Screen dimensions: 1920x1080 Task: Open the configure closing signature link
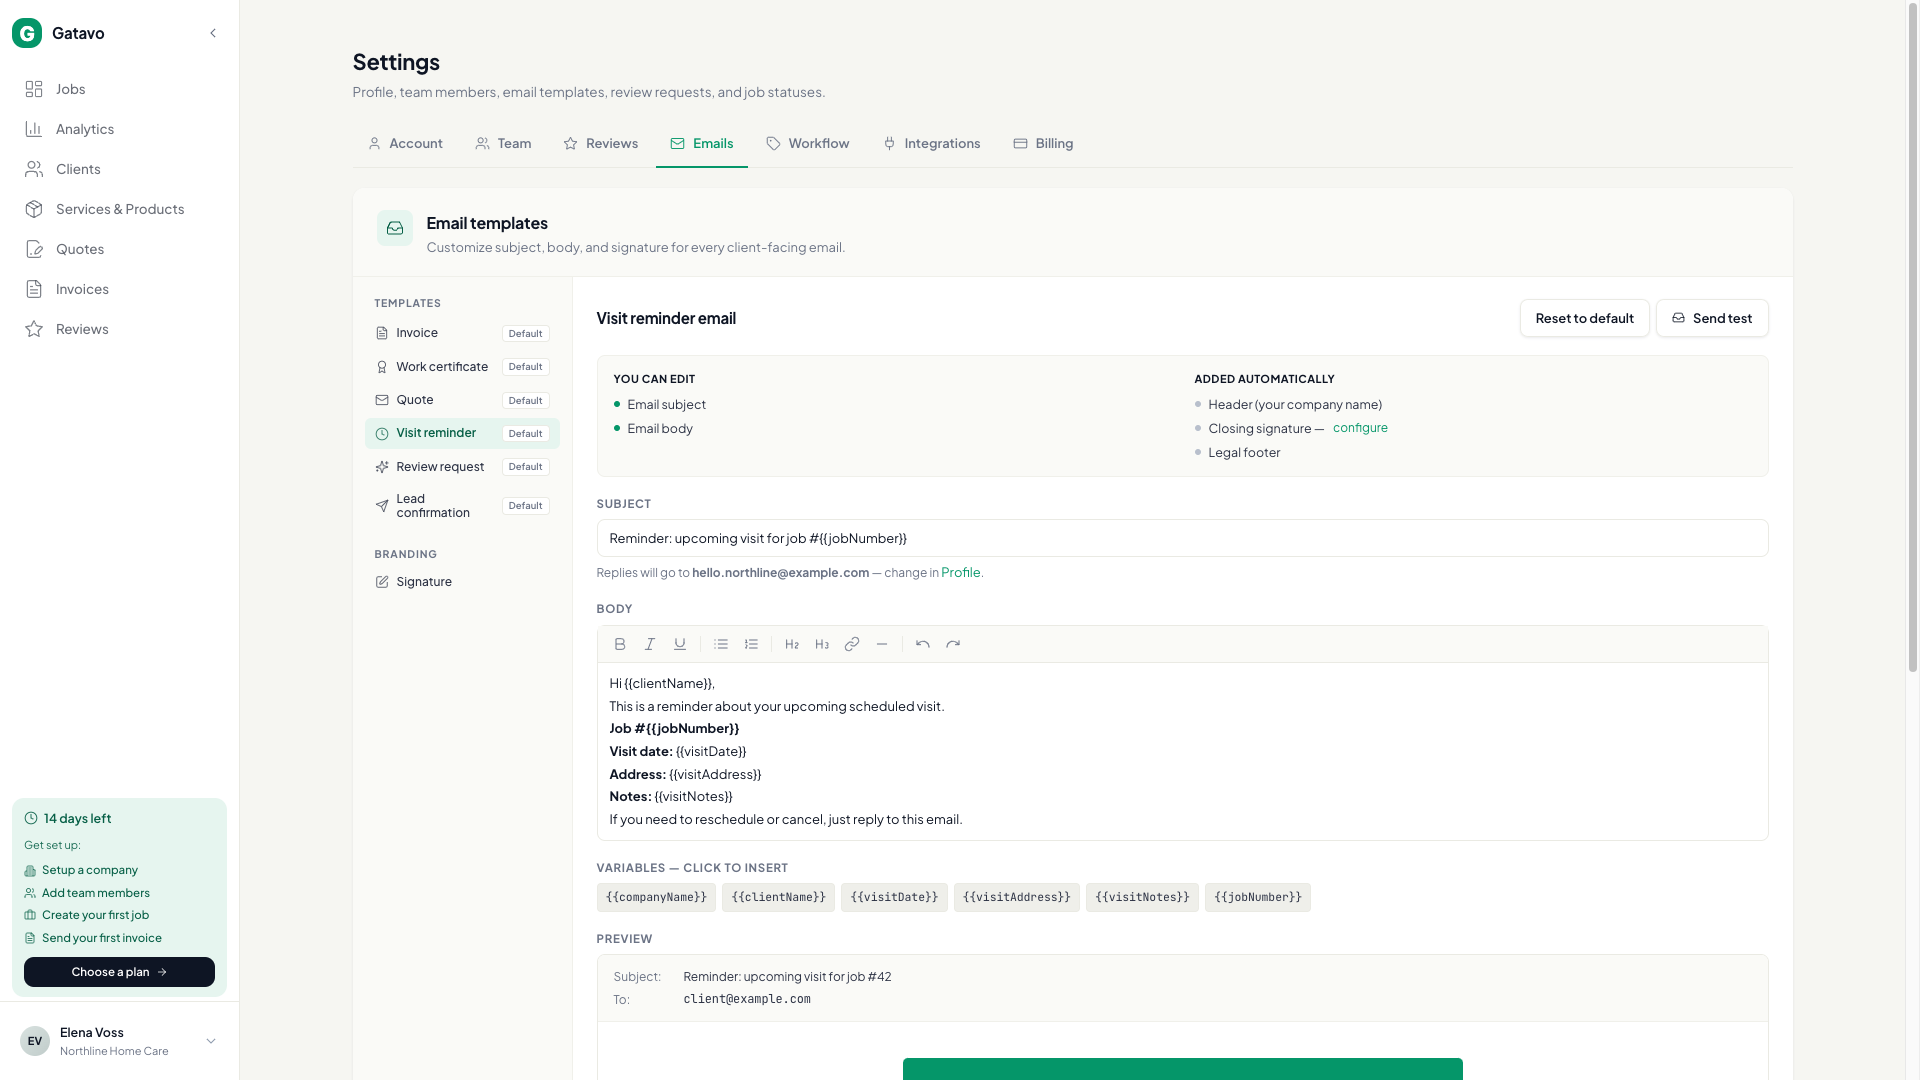1360,428
